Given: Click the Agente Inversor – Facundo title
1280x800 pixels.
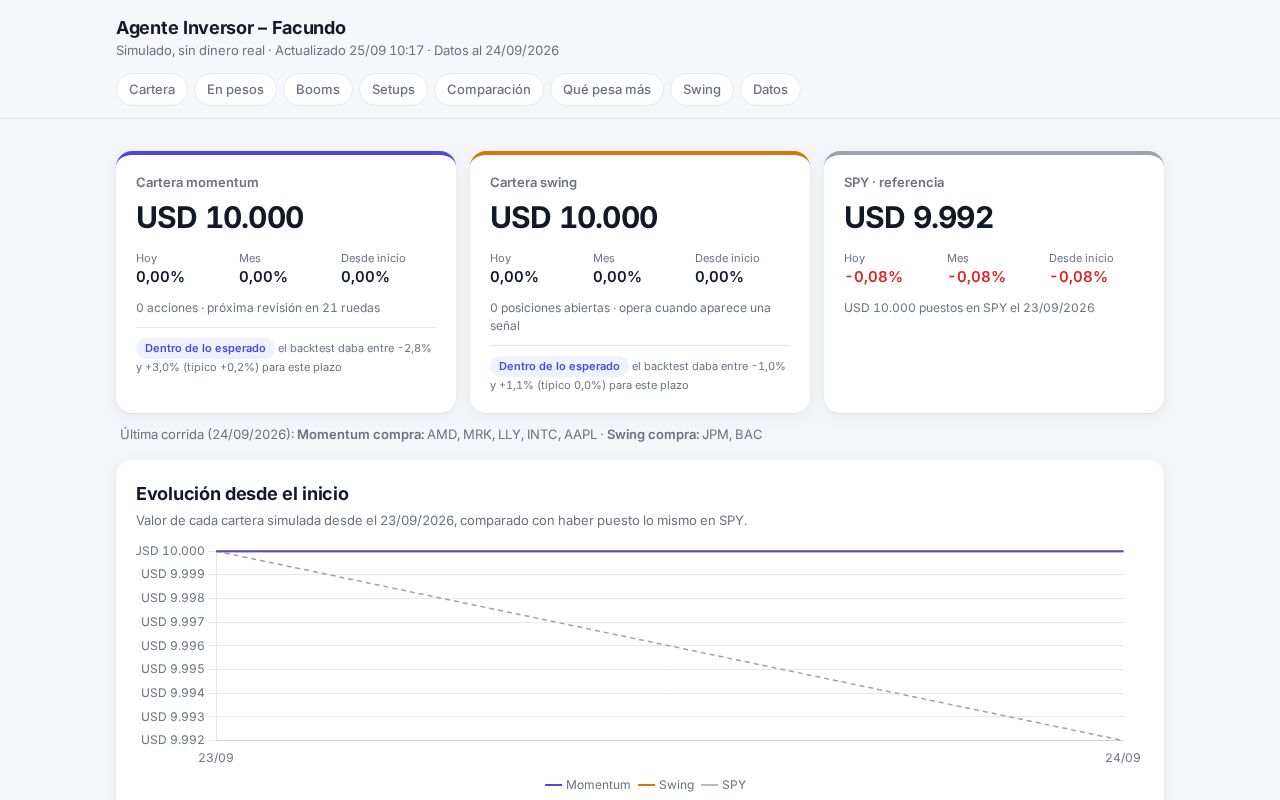Looking at the screenshot, I should 231,28.
